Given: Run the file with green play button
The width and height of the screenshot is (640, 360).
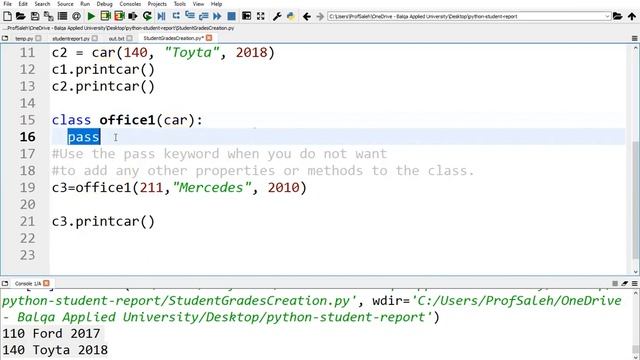Looking at the screenshot, I should click(x=91, y=16).
